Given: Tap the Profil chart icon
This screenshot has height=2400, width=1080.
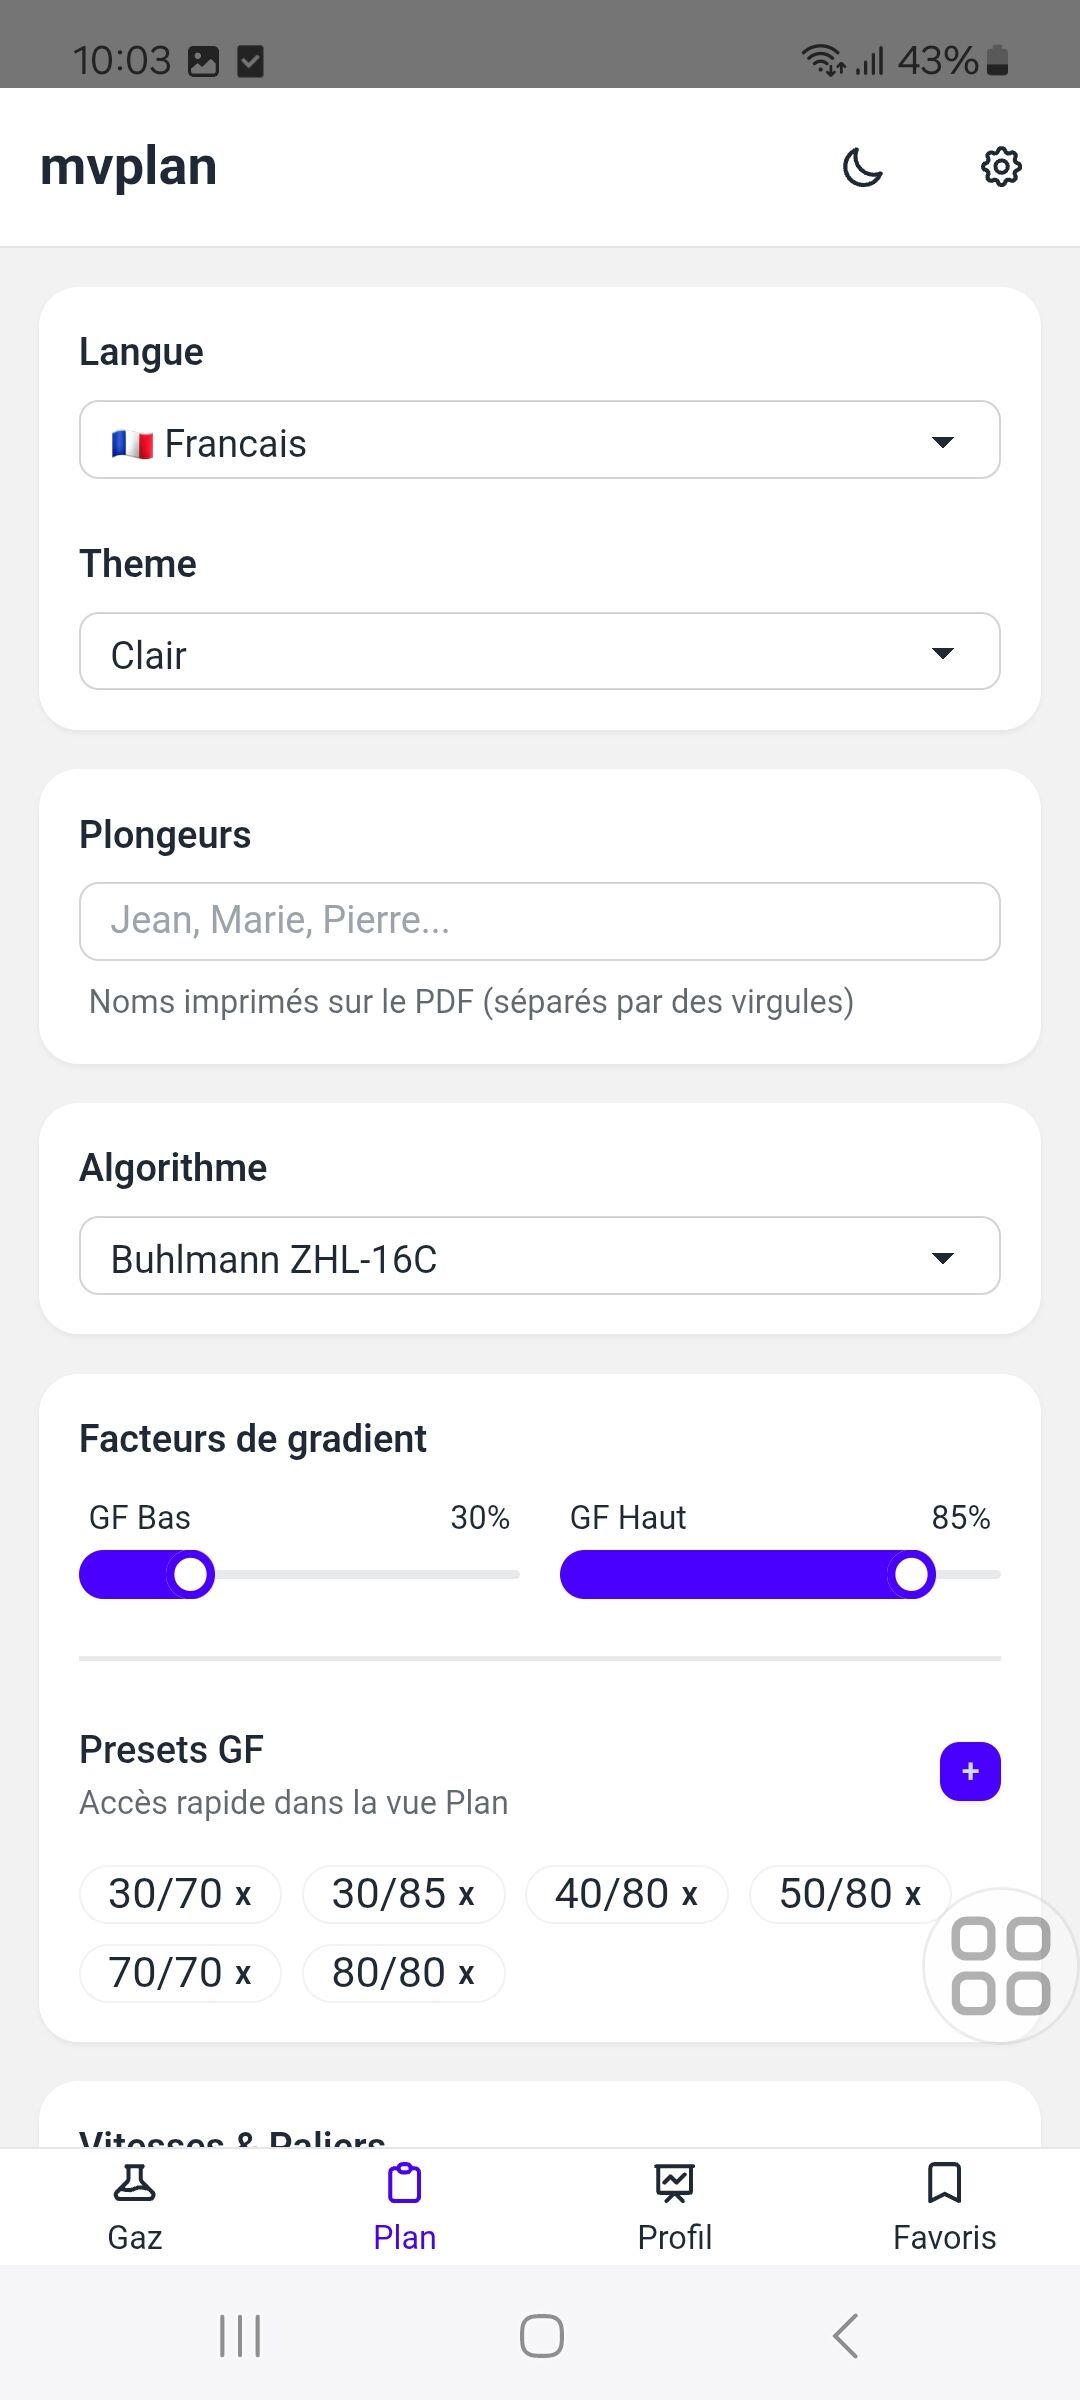Looking at the screenshot, I should (675, 2183).
